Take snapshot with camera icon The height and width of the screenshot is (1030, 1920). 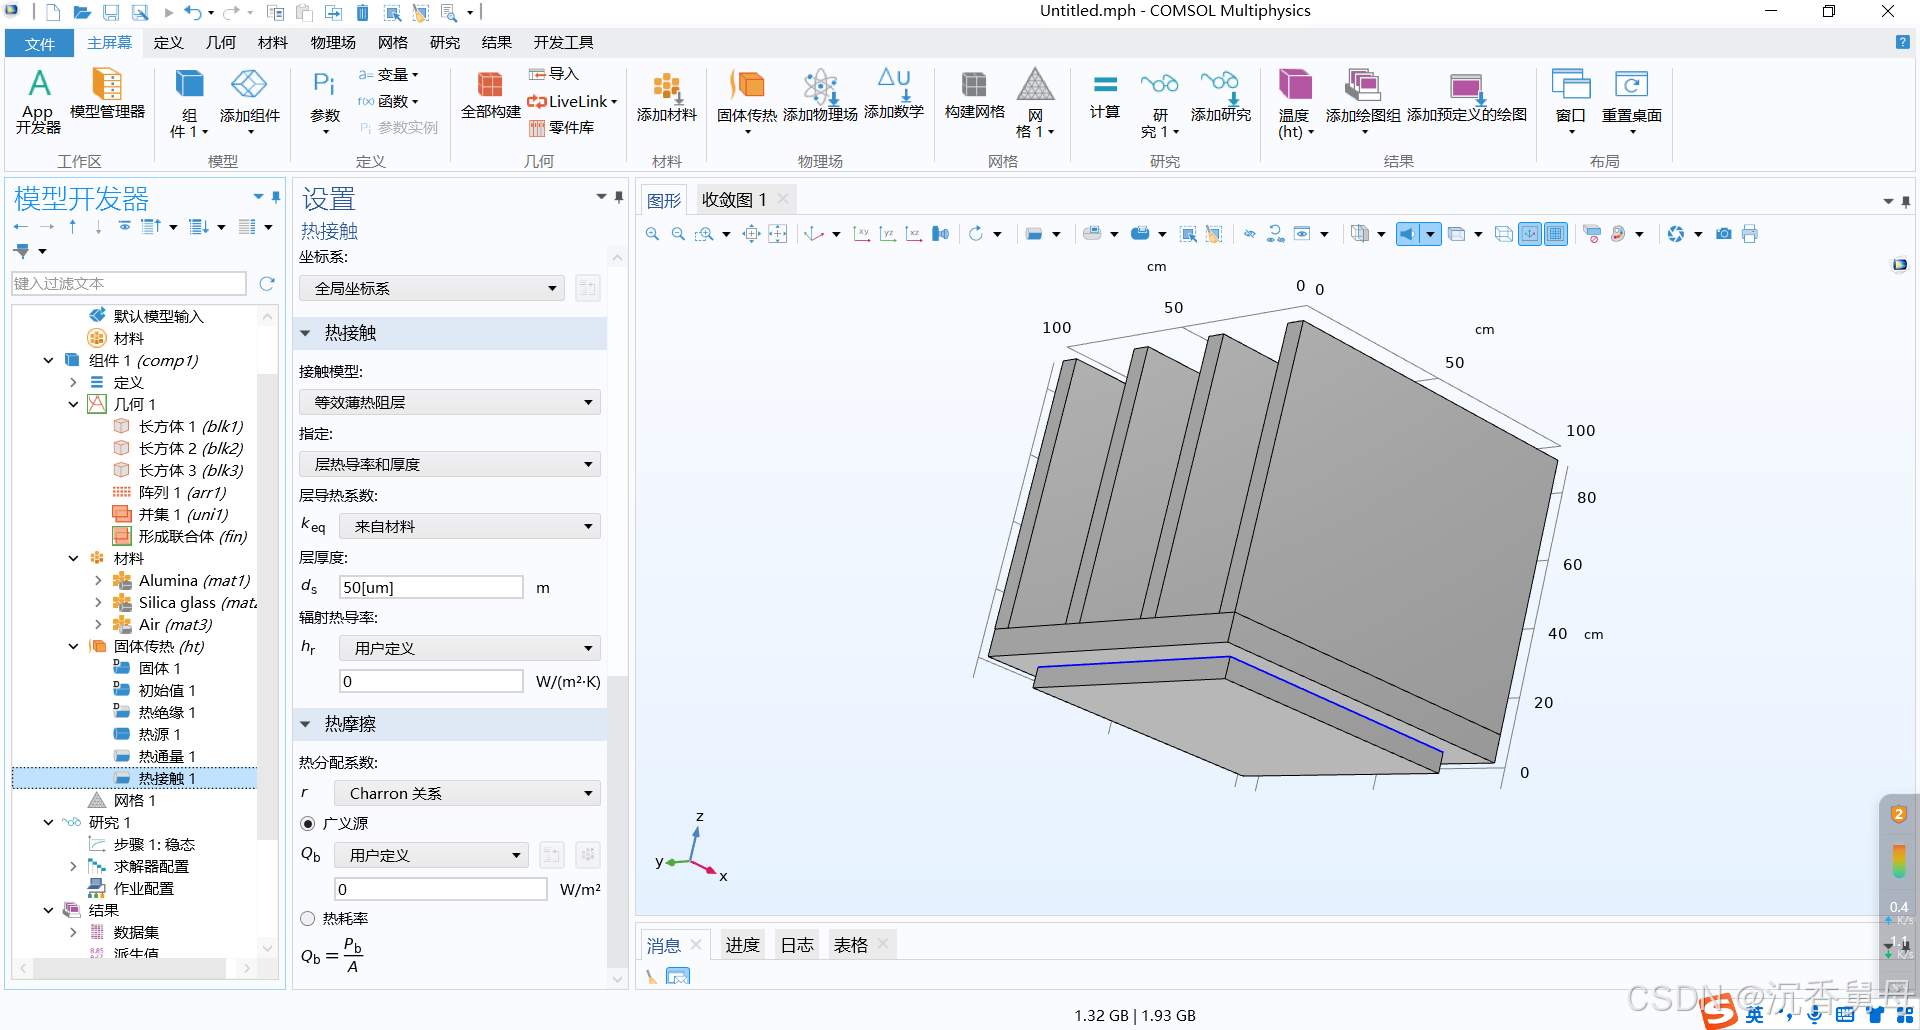coord(1724,234)
